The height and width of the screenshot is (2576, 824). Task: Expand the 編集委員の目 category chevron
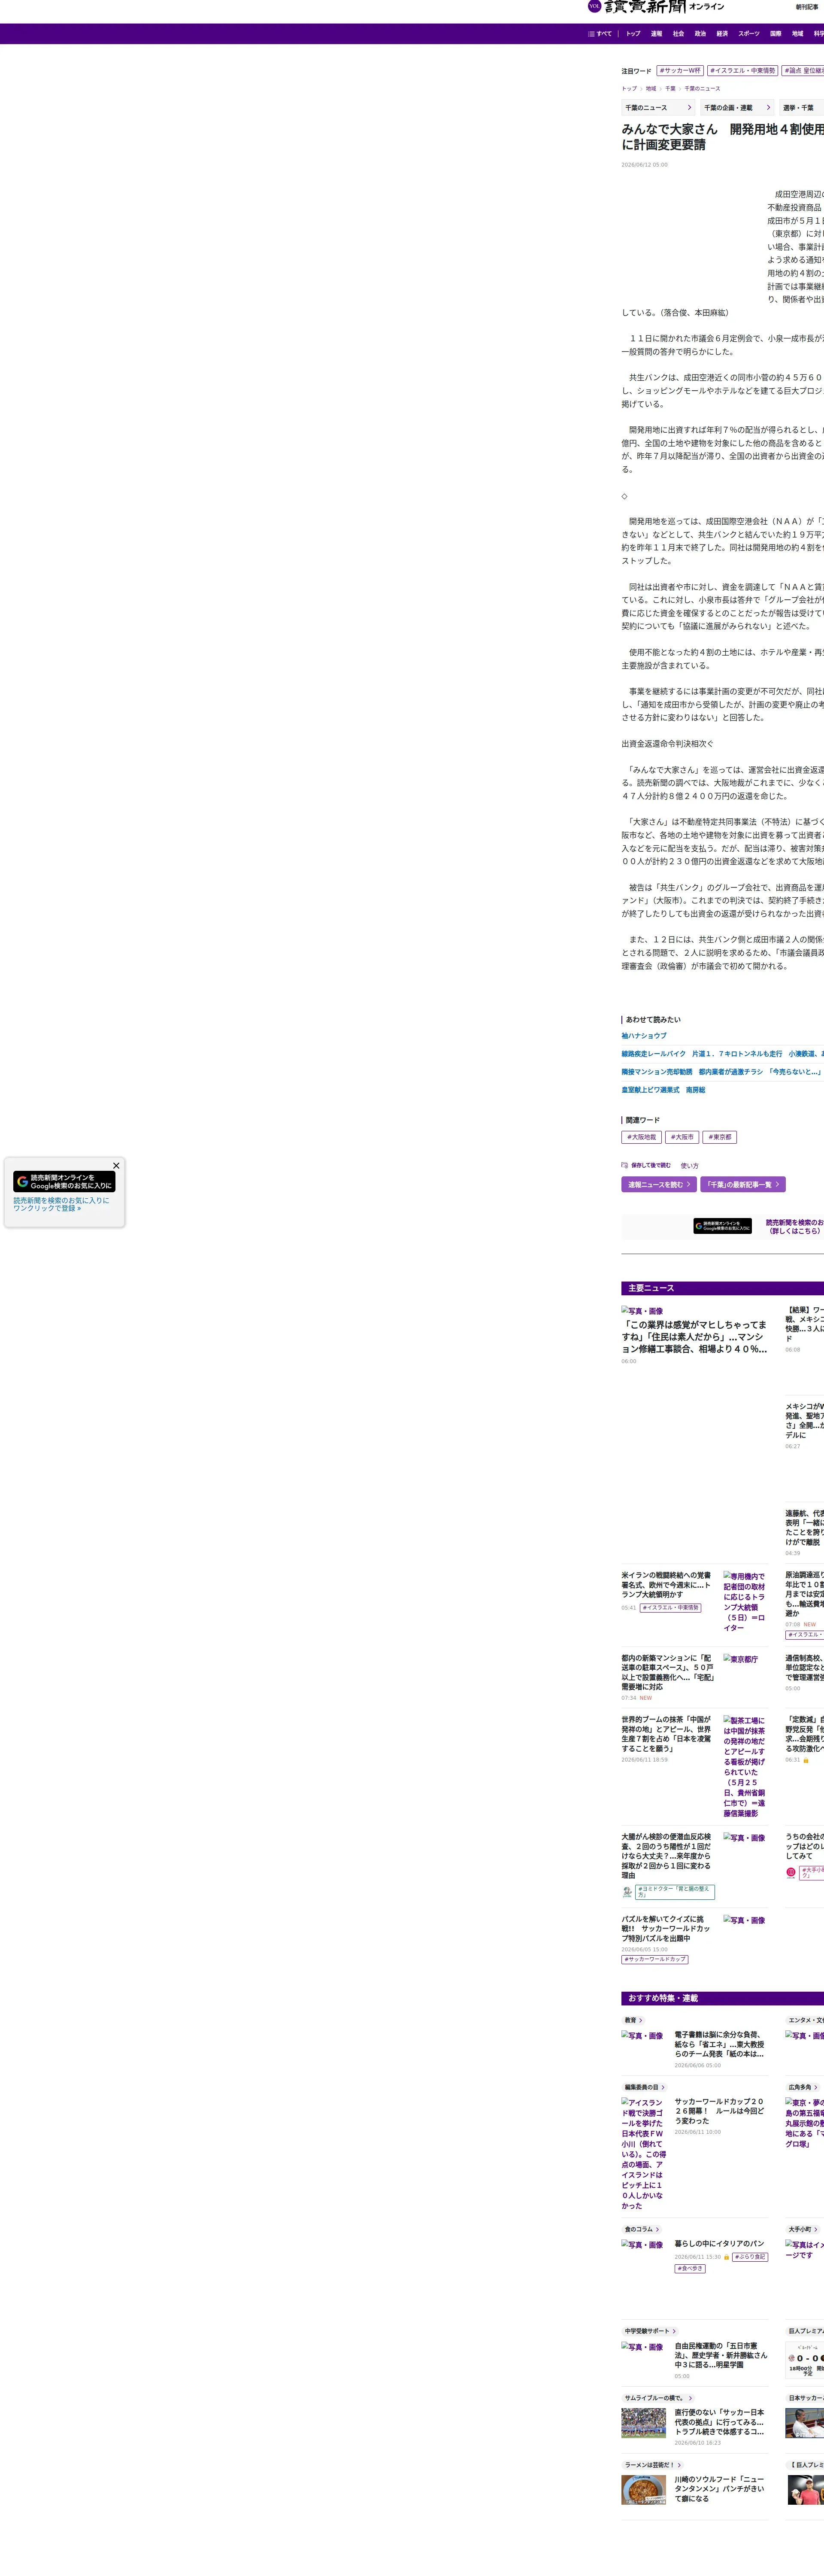[662, 2087]
